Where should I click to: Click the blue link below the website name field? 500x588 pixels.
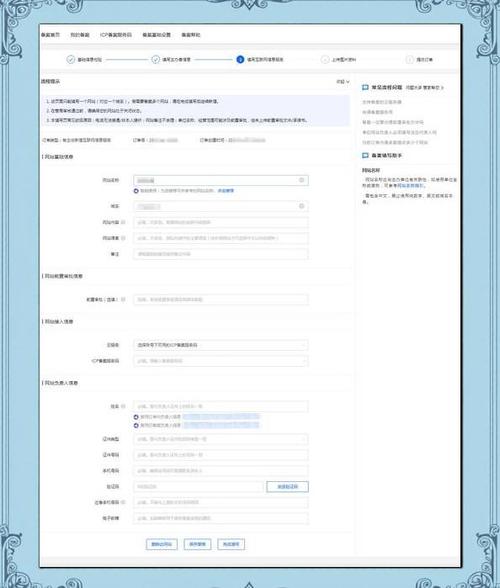226,190
